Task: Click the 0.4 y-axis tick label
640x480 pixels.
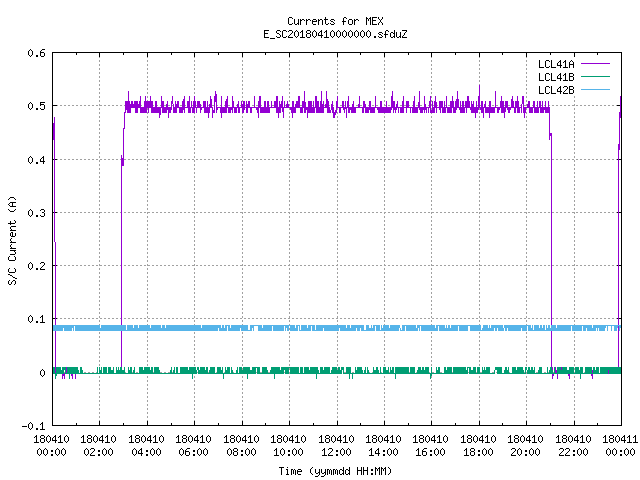Action: click(x=36, y=160)
